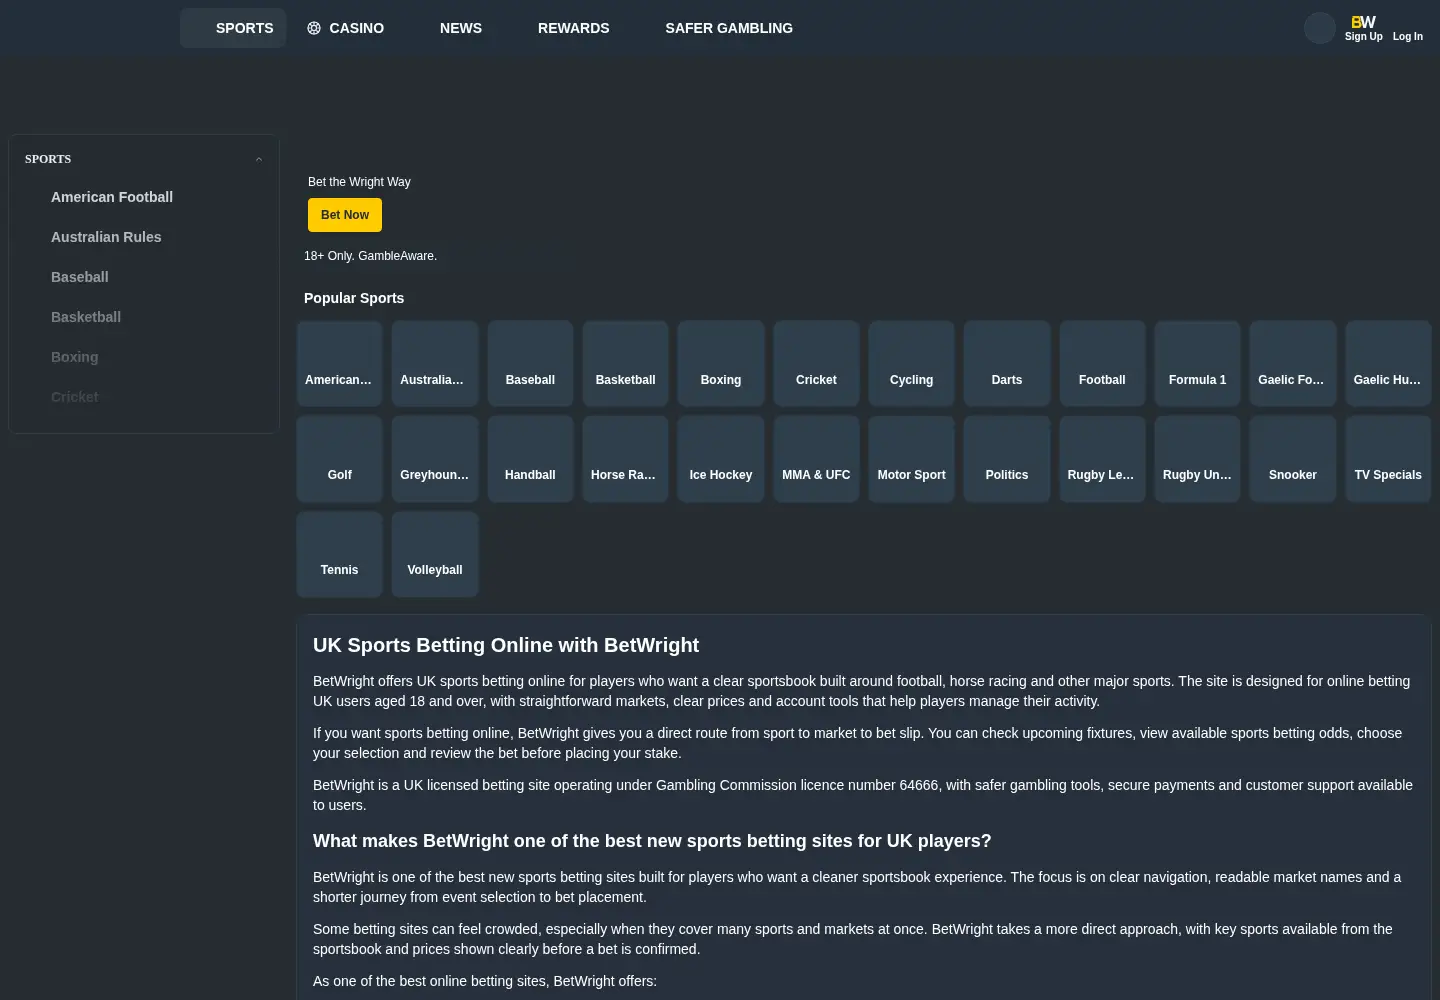Open the TV Specials tile
Image resolution: width=1440 pixels, height=1000 pixels.
tap(1388, 458)
